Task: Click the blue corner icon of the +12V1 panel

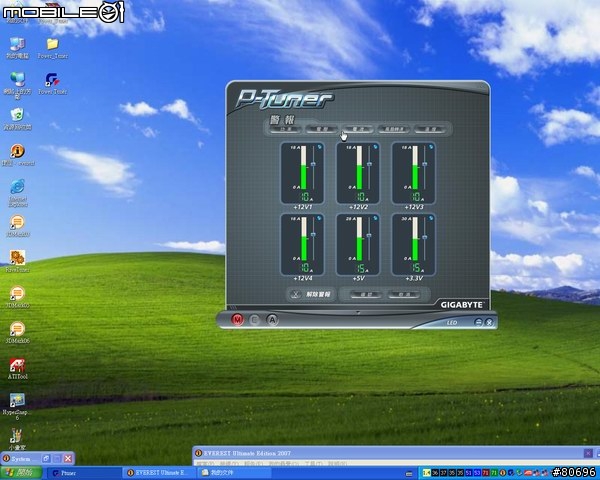Action: [x=320, y=146]
